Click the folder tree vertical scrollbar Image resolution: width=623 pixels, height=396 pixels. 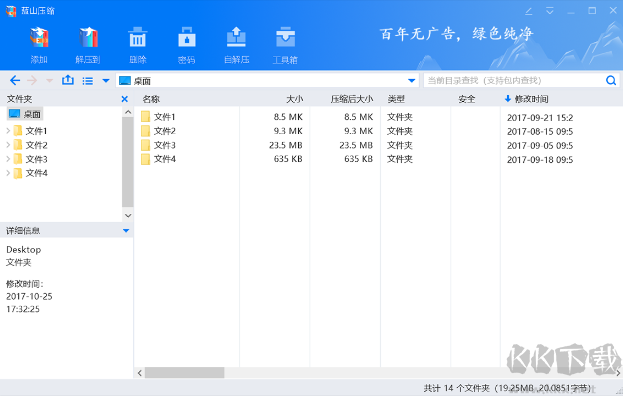coord(128,162)
